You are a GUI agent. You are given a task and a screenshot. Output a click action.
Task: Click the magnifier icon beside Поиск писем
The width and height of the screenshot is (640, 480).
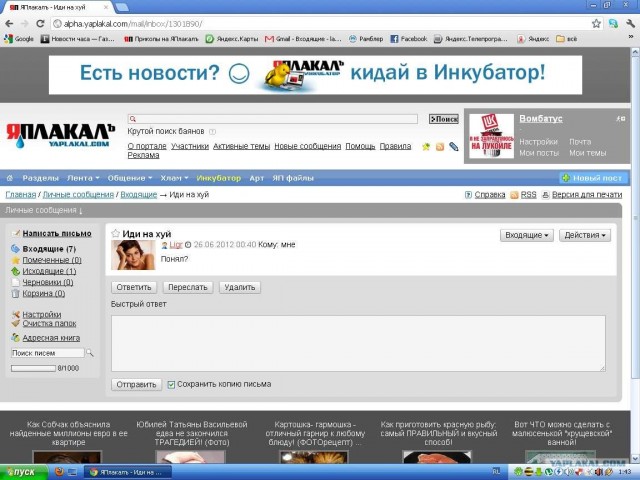(x=90, y=353)
